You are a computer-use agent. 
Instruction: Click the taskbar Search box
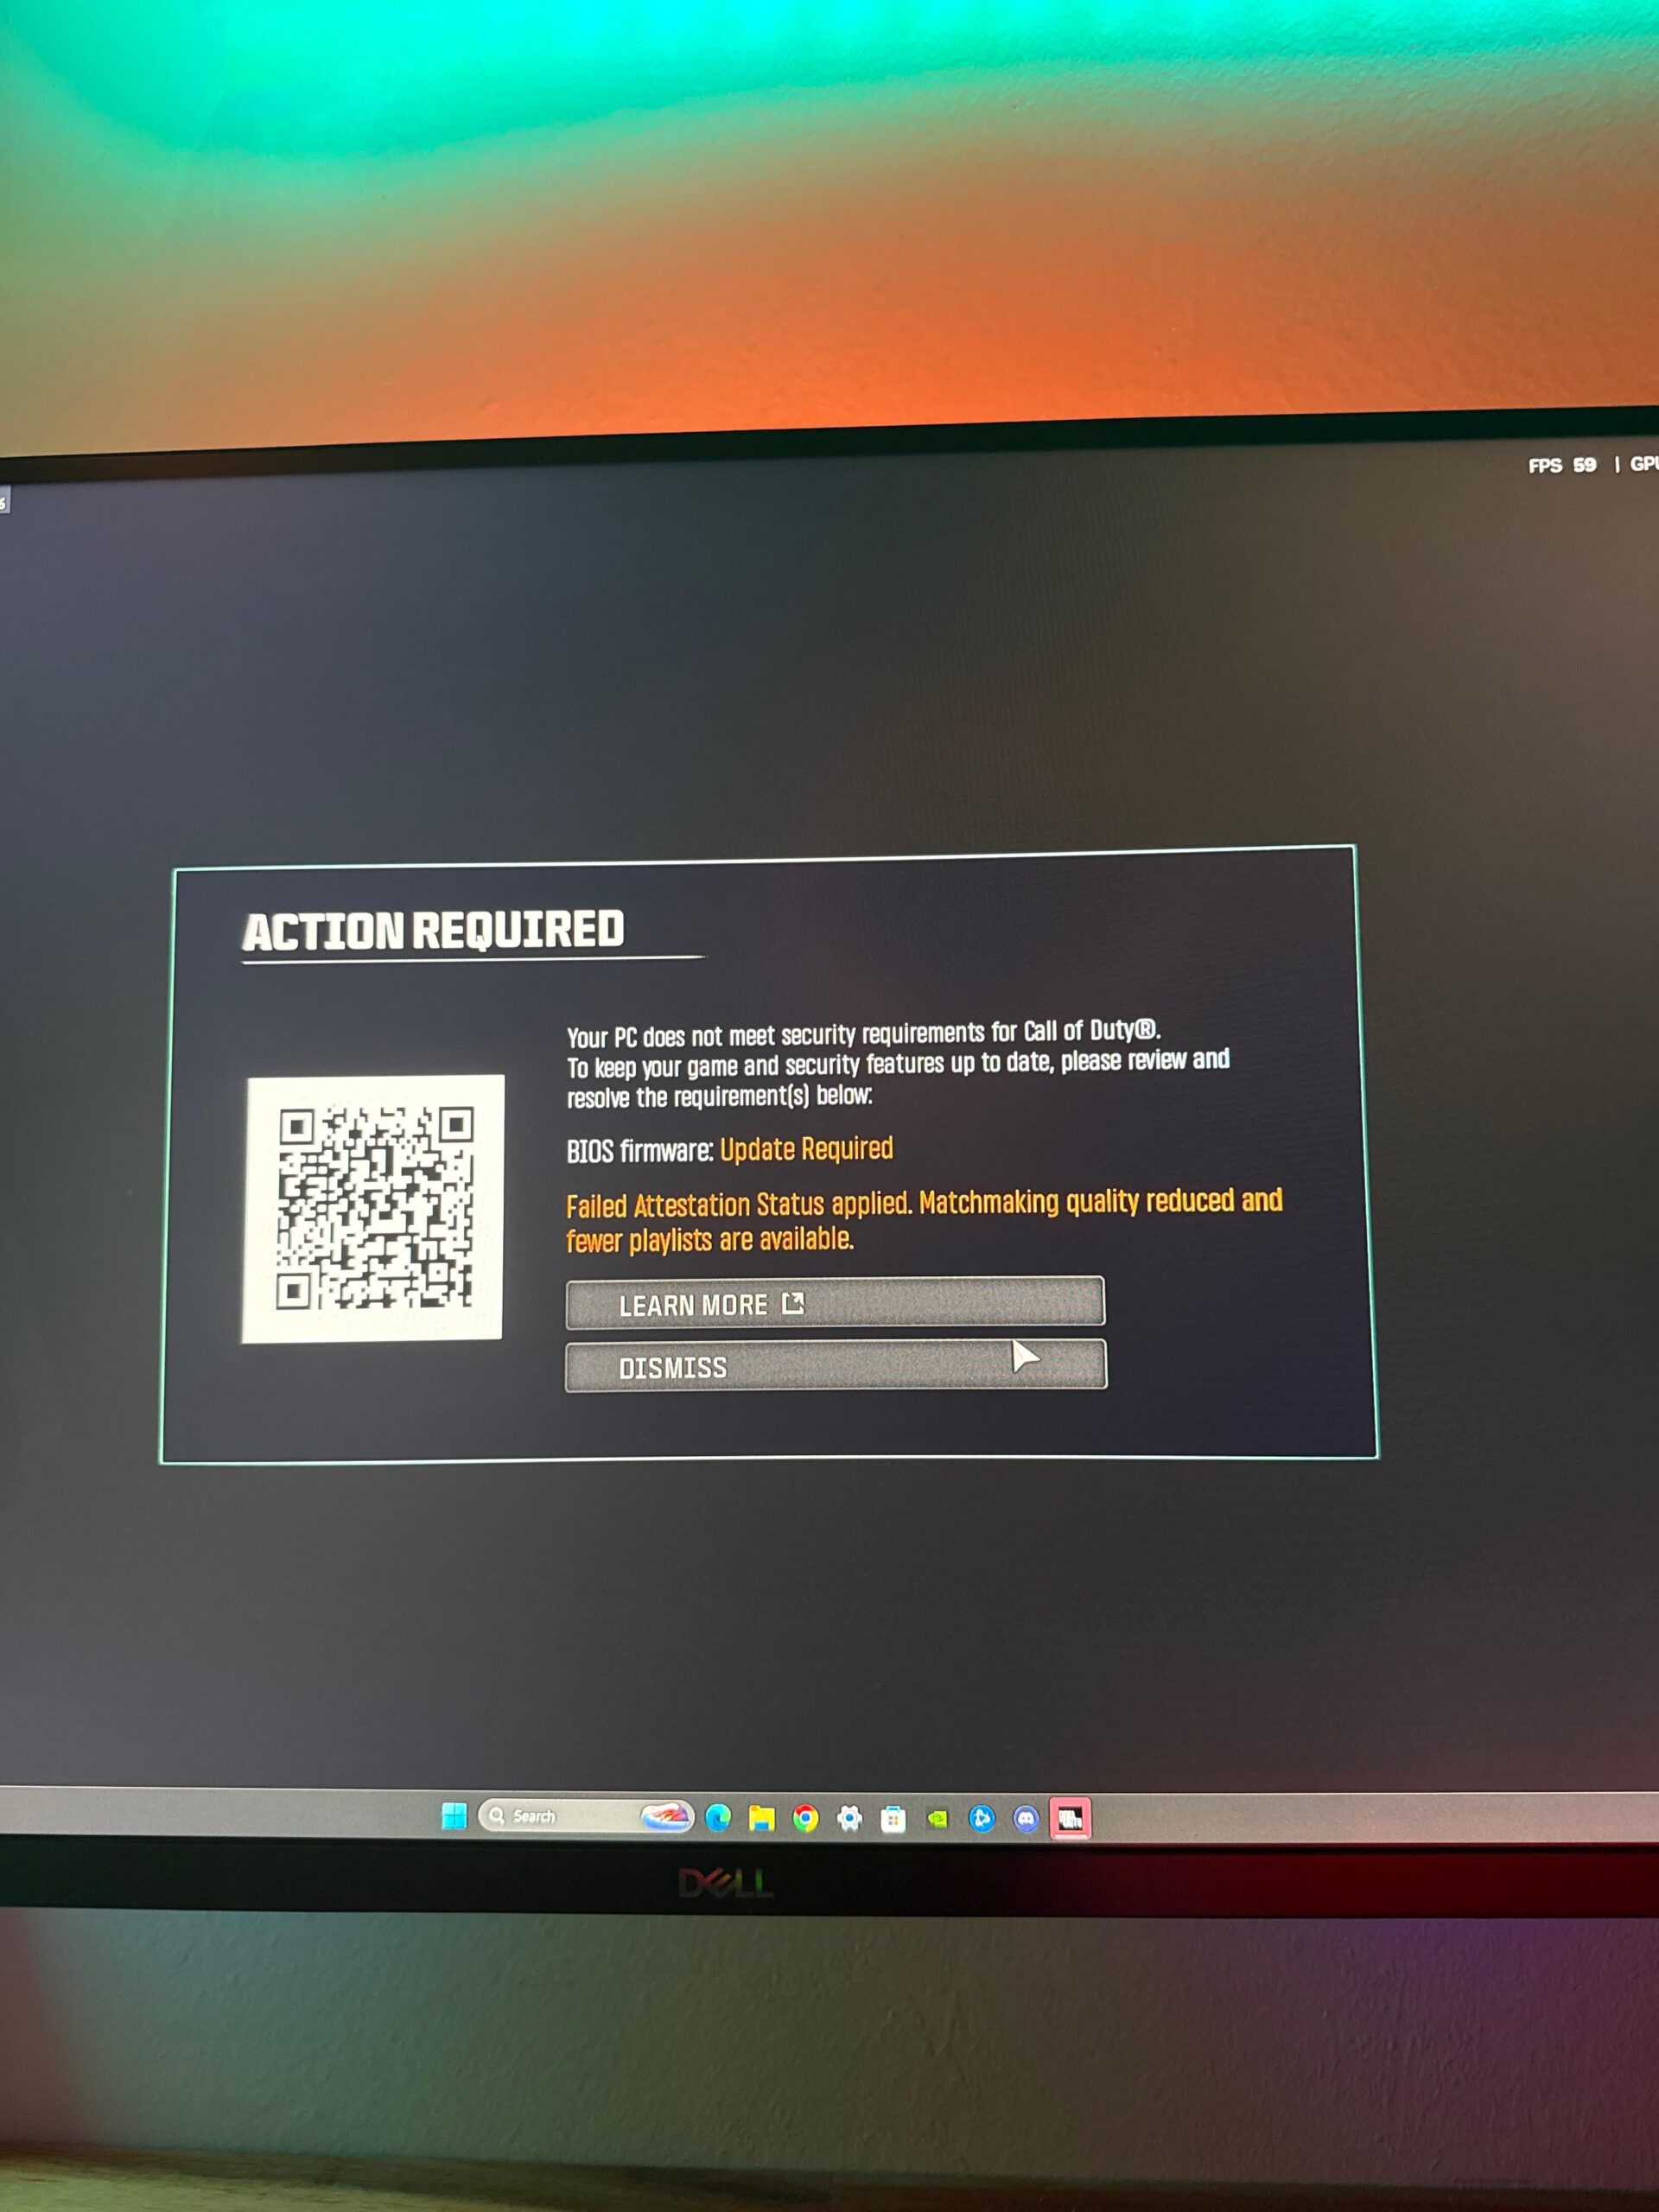(586, 1816)
